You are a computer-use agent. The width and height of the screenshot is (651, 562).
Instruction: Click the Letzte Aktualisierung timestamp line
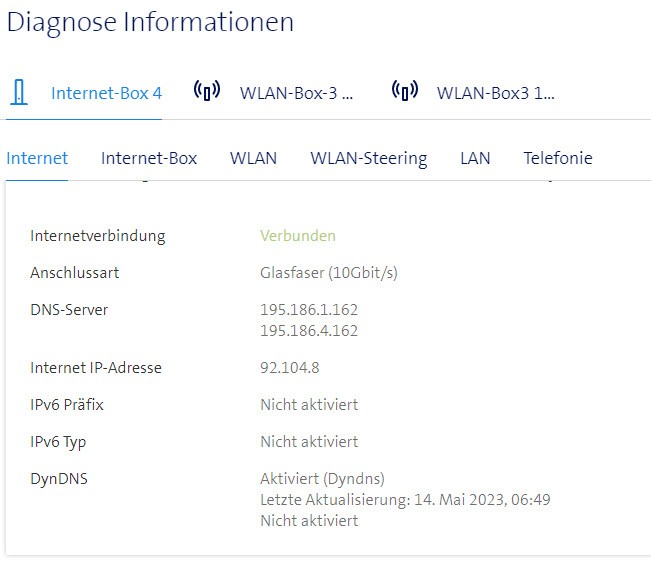405,499
